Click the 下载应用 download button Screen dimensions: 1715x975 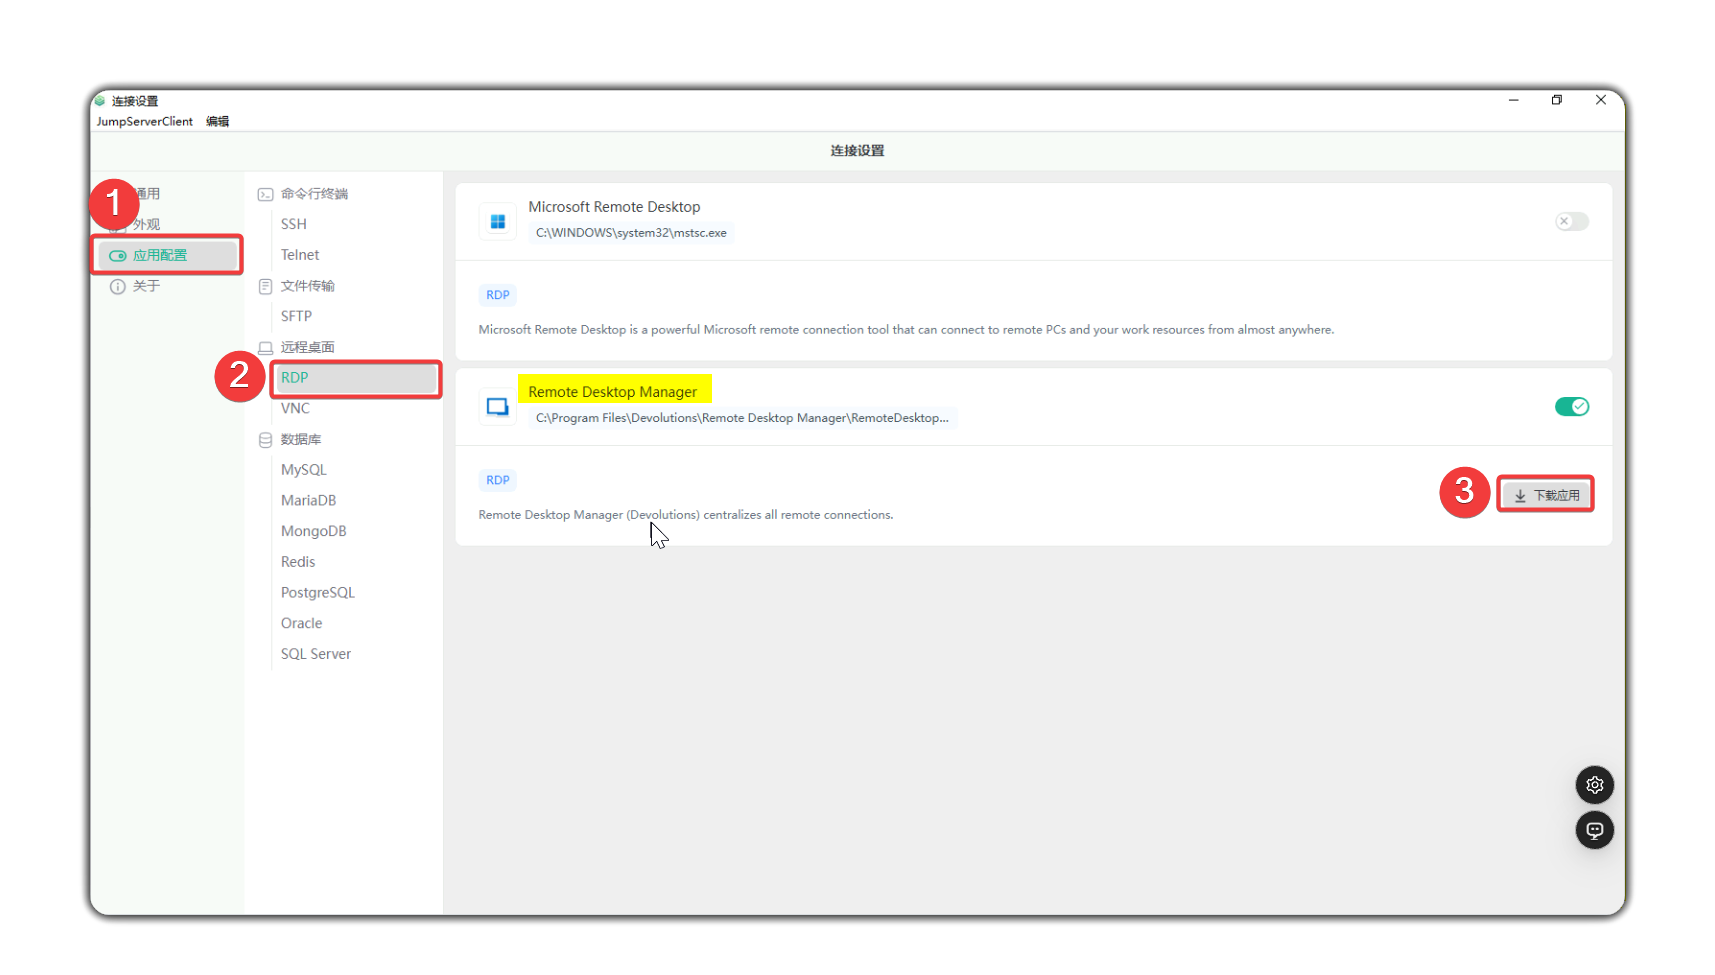[1545, 495]
